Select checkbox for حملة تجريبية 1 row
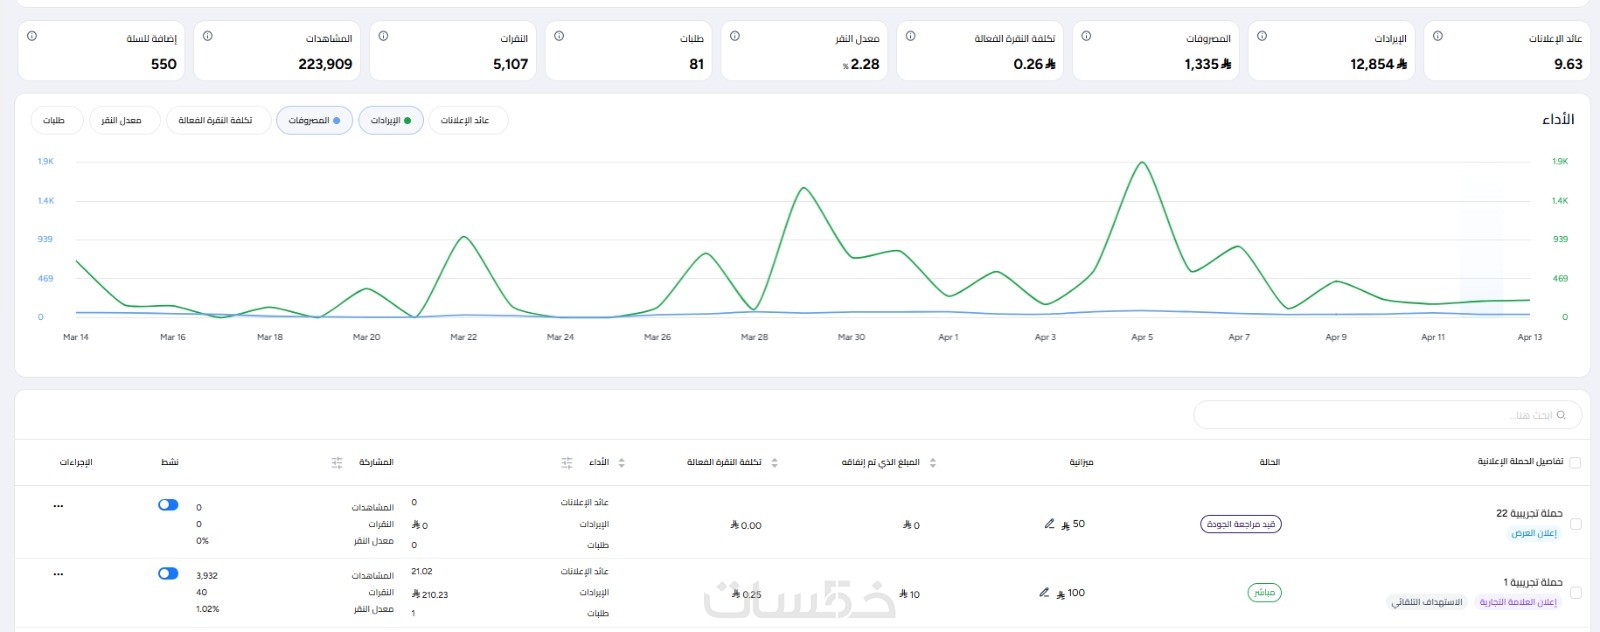The image size is (1600, 632). click(1576, 593)
